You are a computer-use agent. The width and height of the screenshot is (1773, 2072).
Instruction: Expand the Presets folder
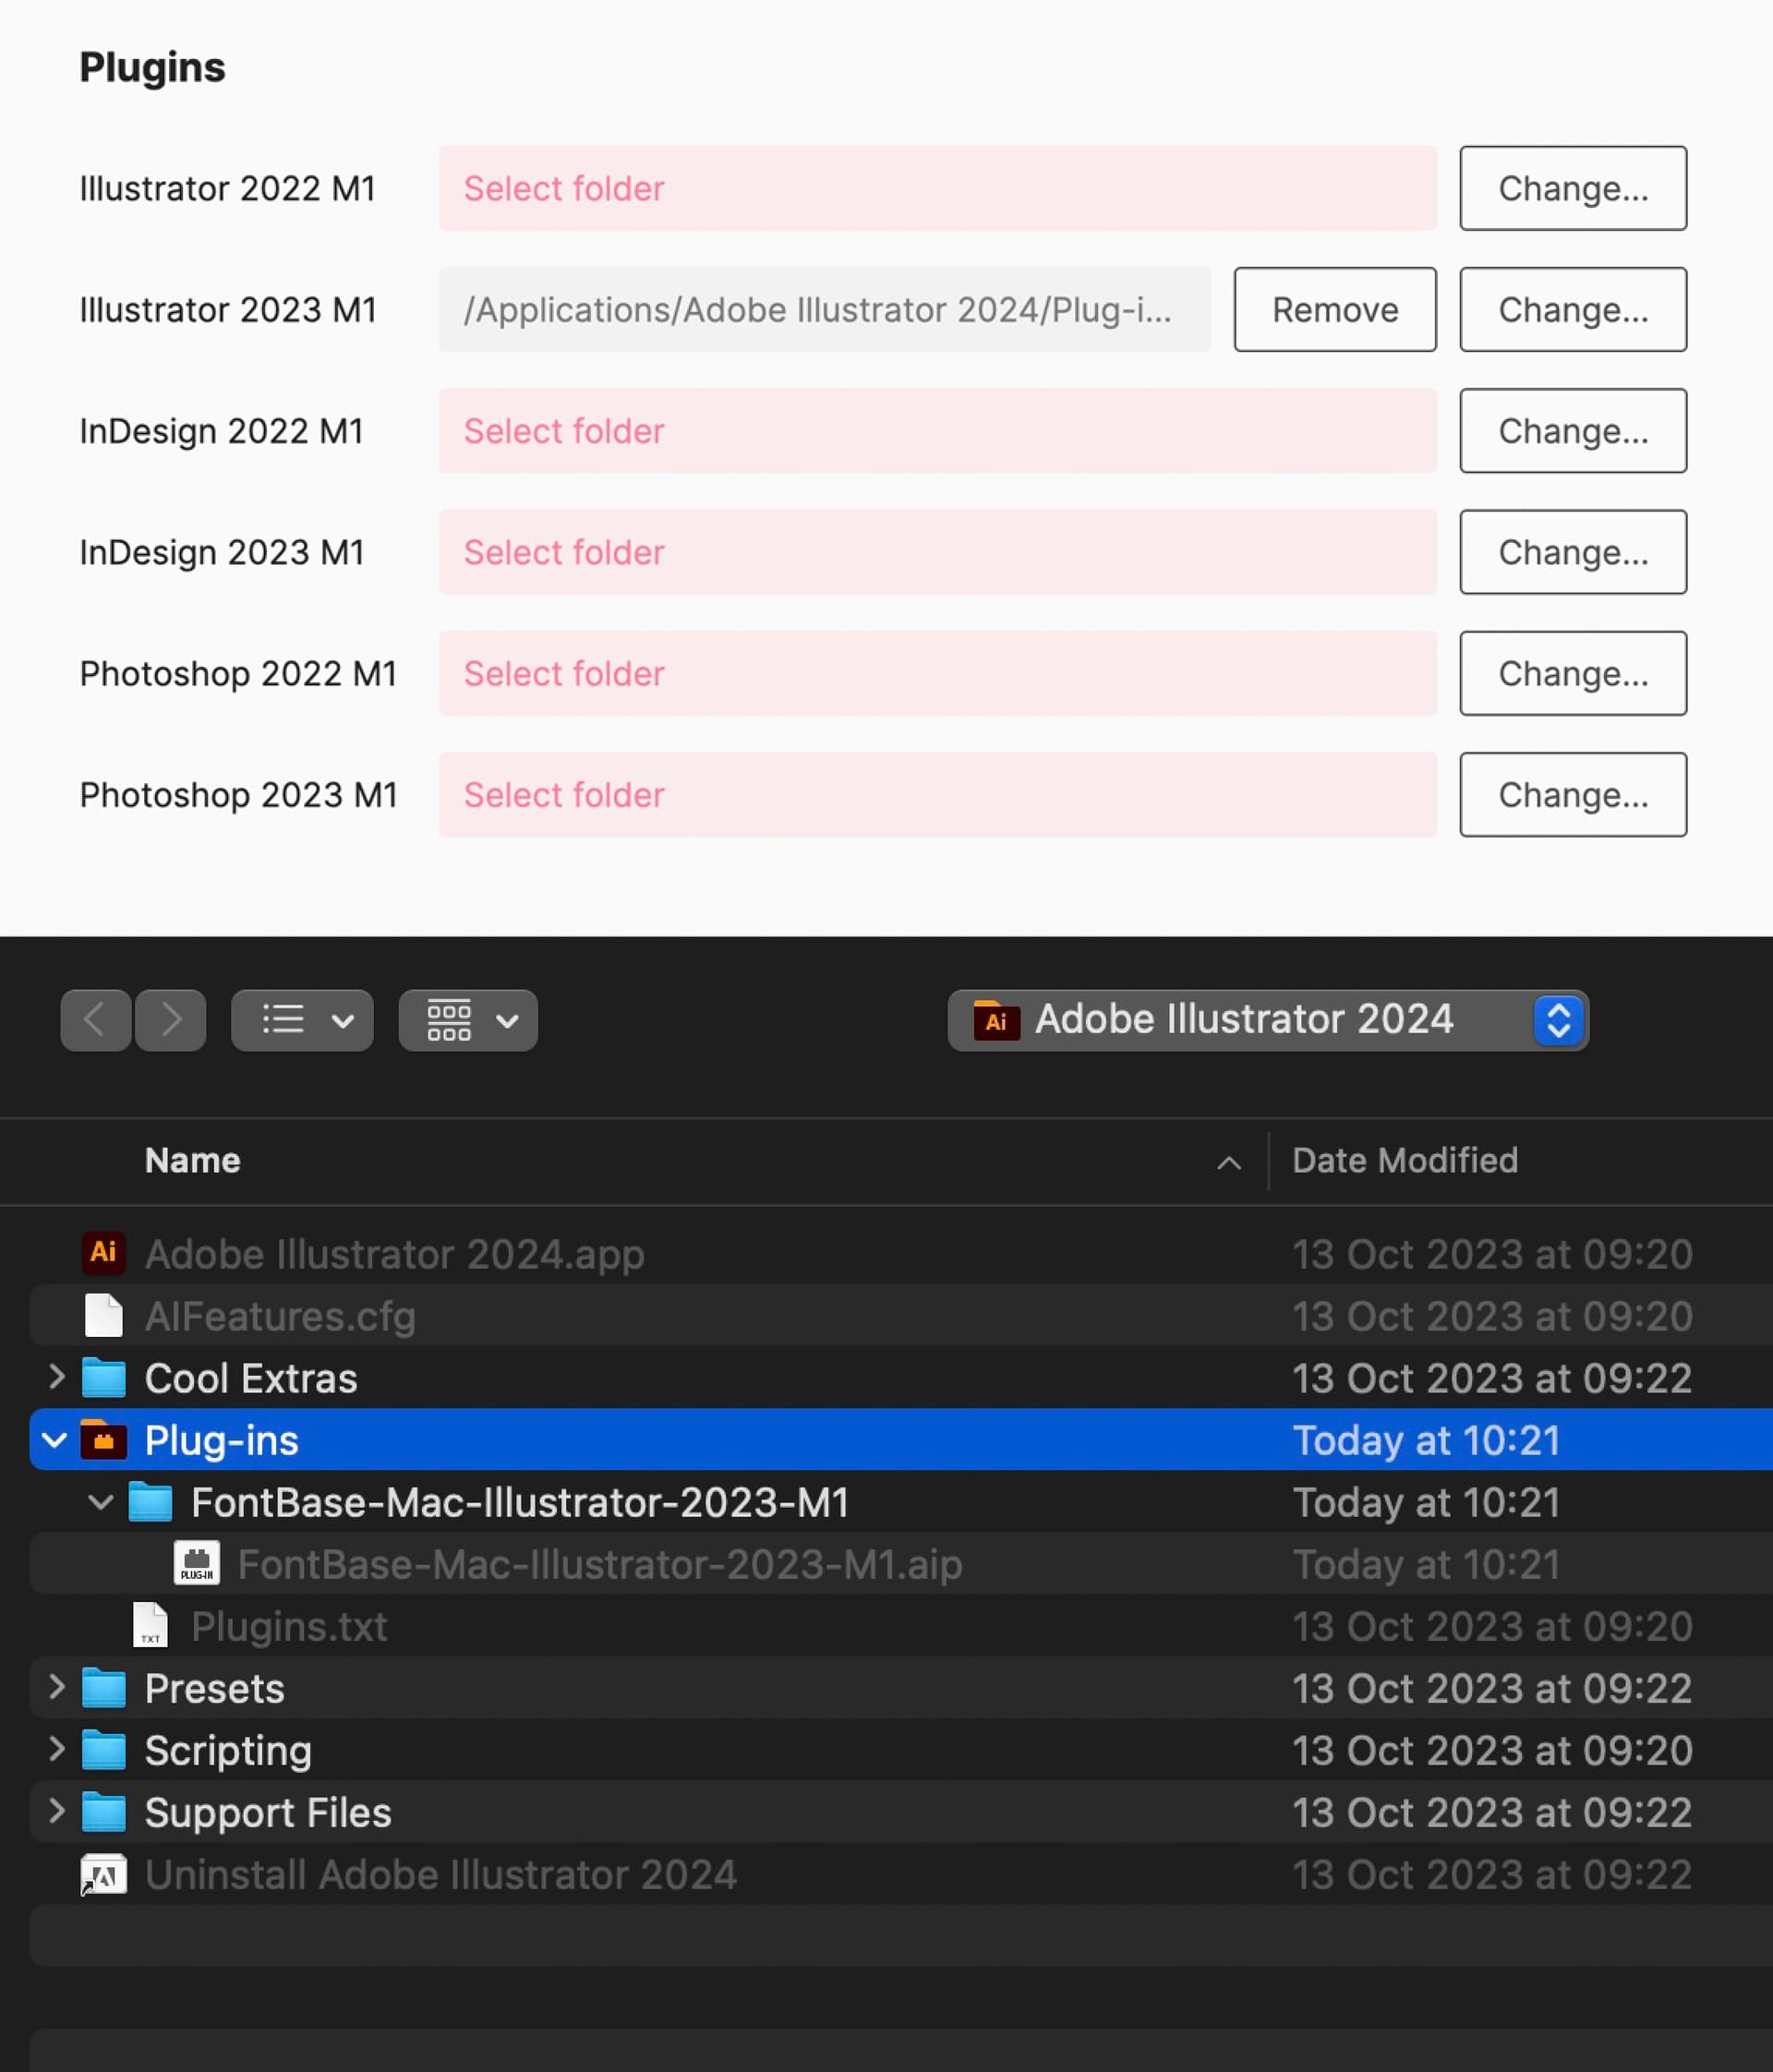57,1687
